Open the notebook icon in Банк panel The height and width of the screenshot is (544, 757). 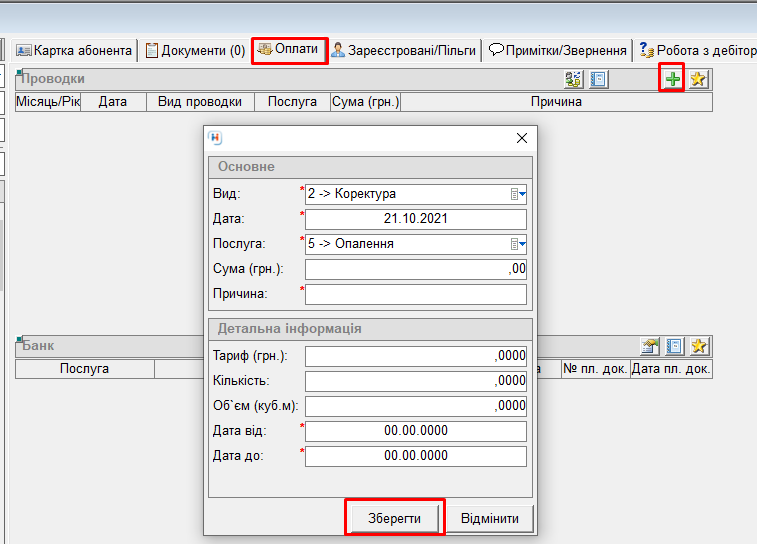[x=674, y=346]
